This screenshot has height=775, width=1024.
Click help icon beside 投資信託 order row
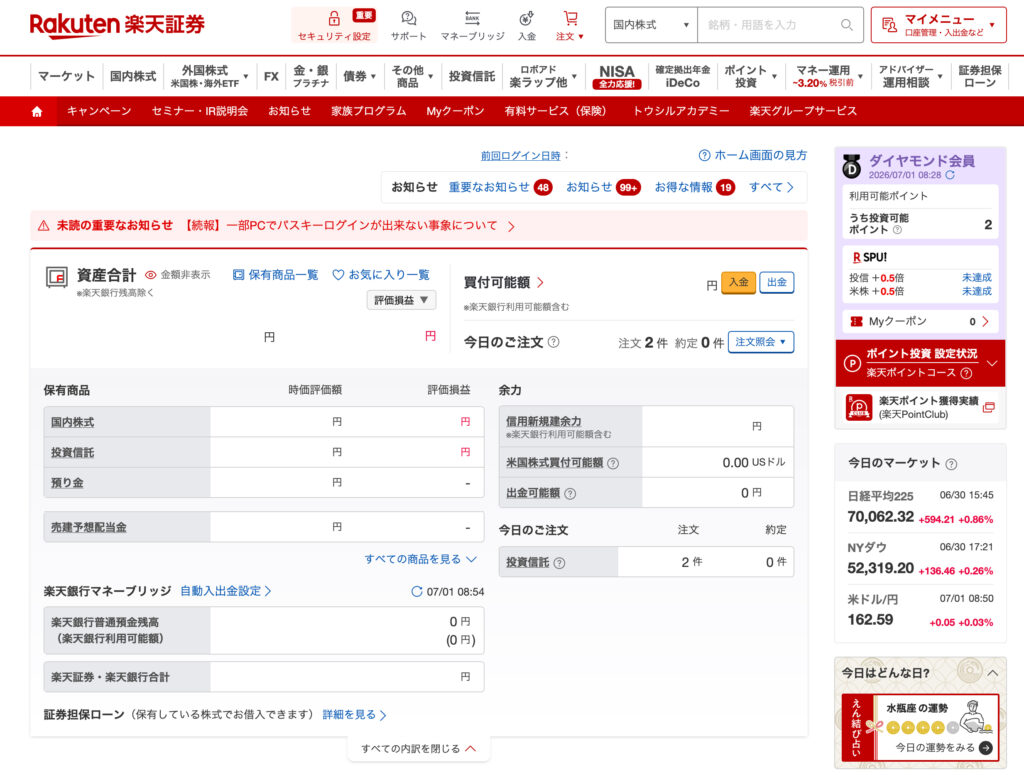tap(559, 563)
